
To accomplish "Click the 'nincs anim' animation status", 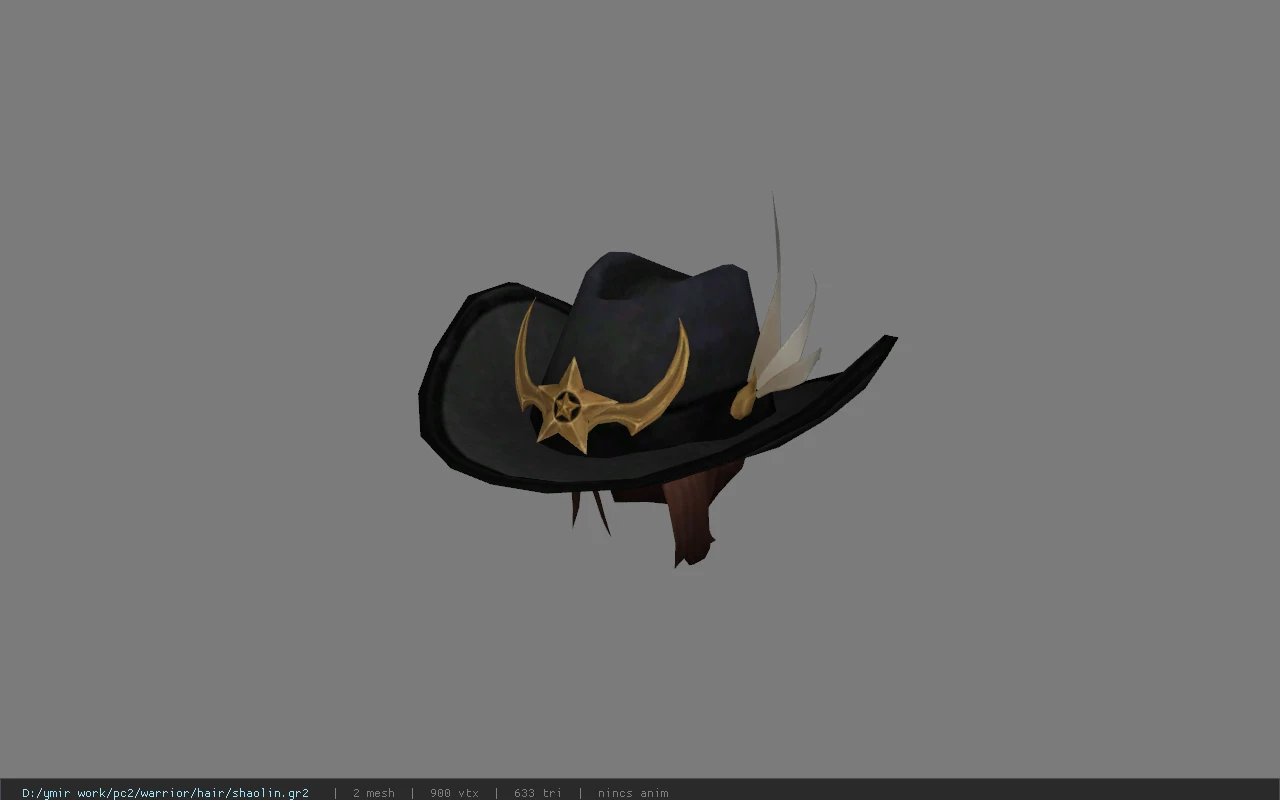I will [633, 793].
